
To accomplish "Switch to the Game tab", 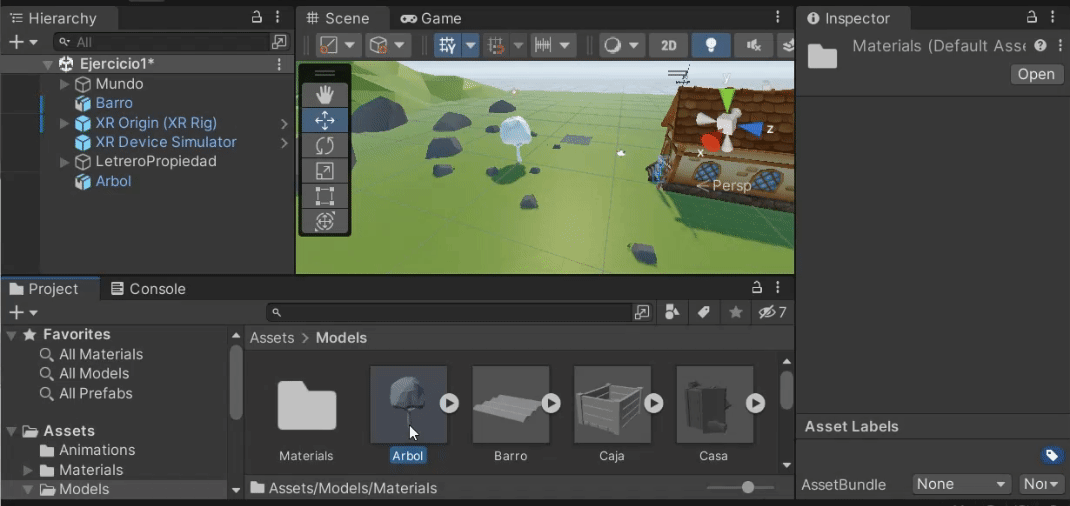I will pyautogui.click(x=431, y=18).
